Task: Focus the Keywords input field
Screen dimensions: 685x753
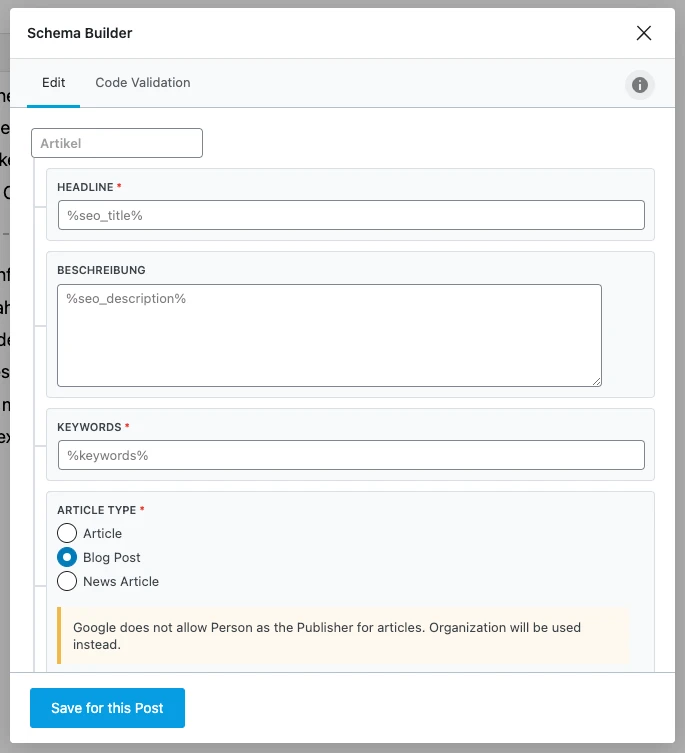Action: pyautogui.click(x=351, y=455)
